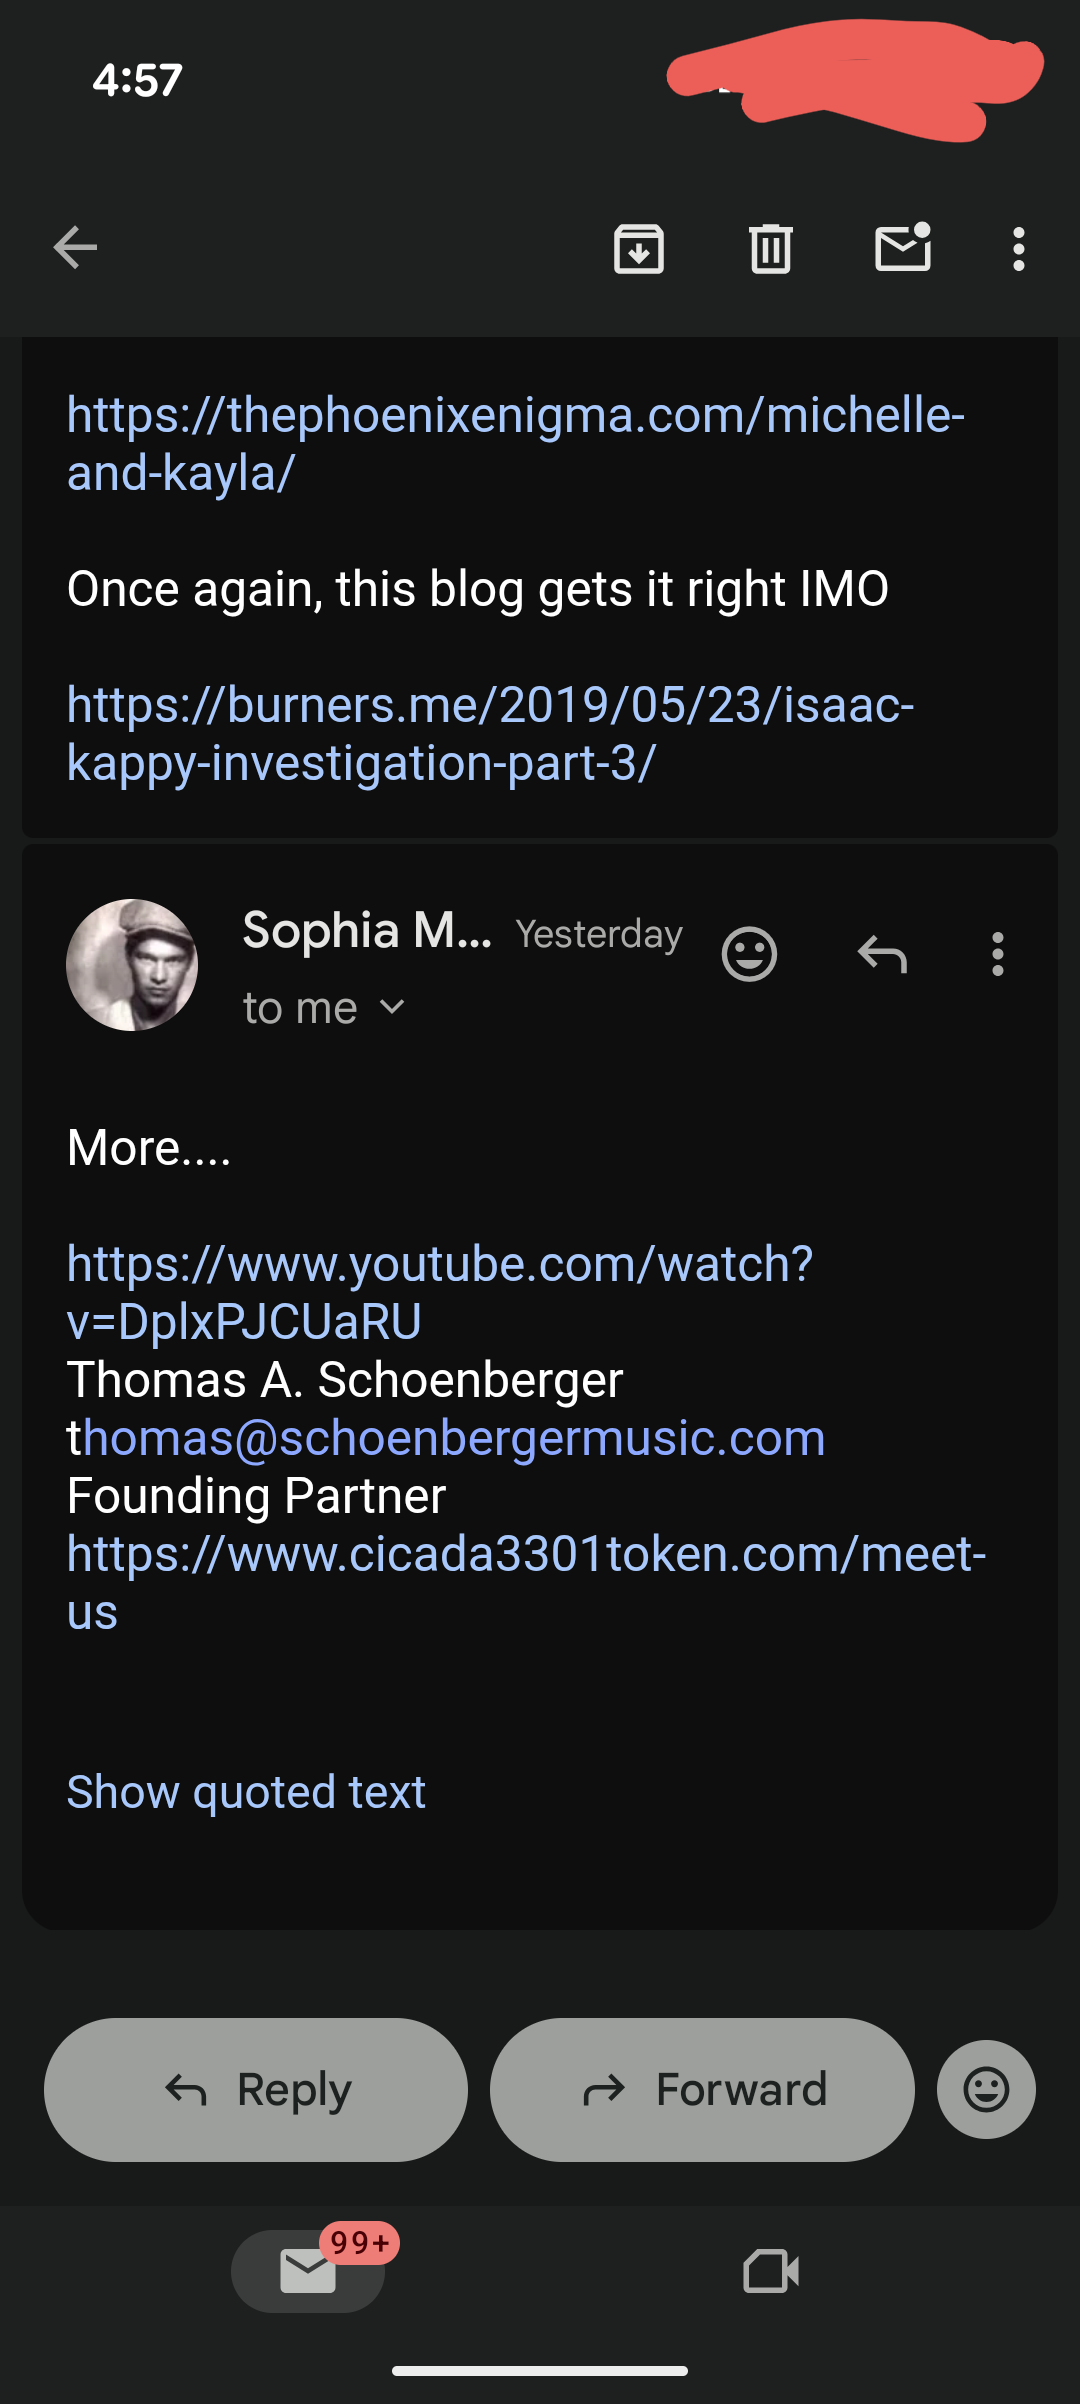
Task: Open the top toolbar overflow menu
Action: 1018,248
